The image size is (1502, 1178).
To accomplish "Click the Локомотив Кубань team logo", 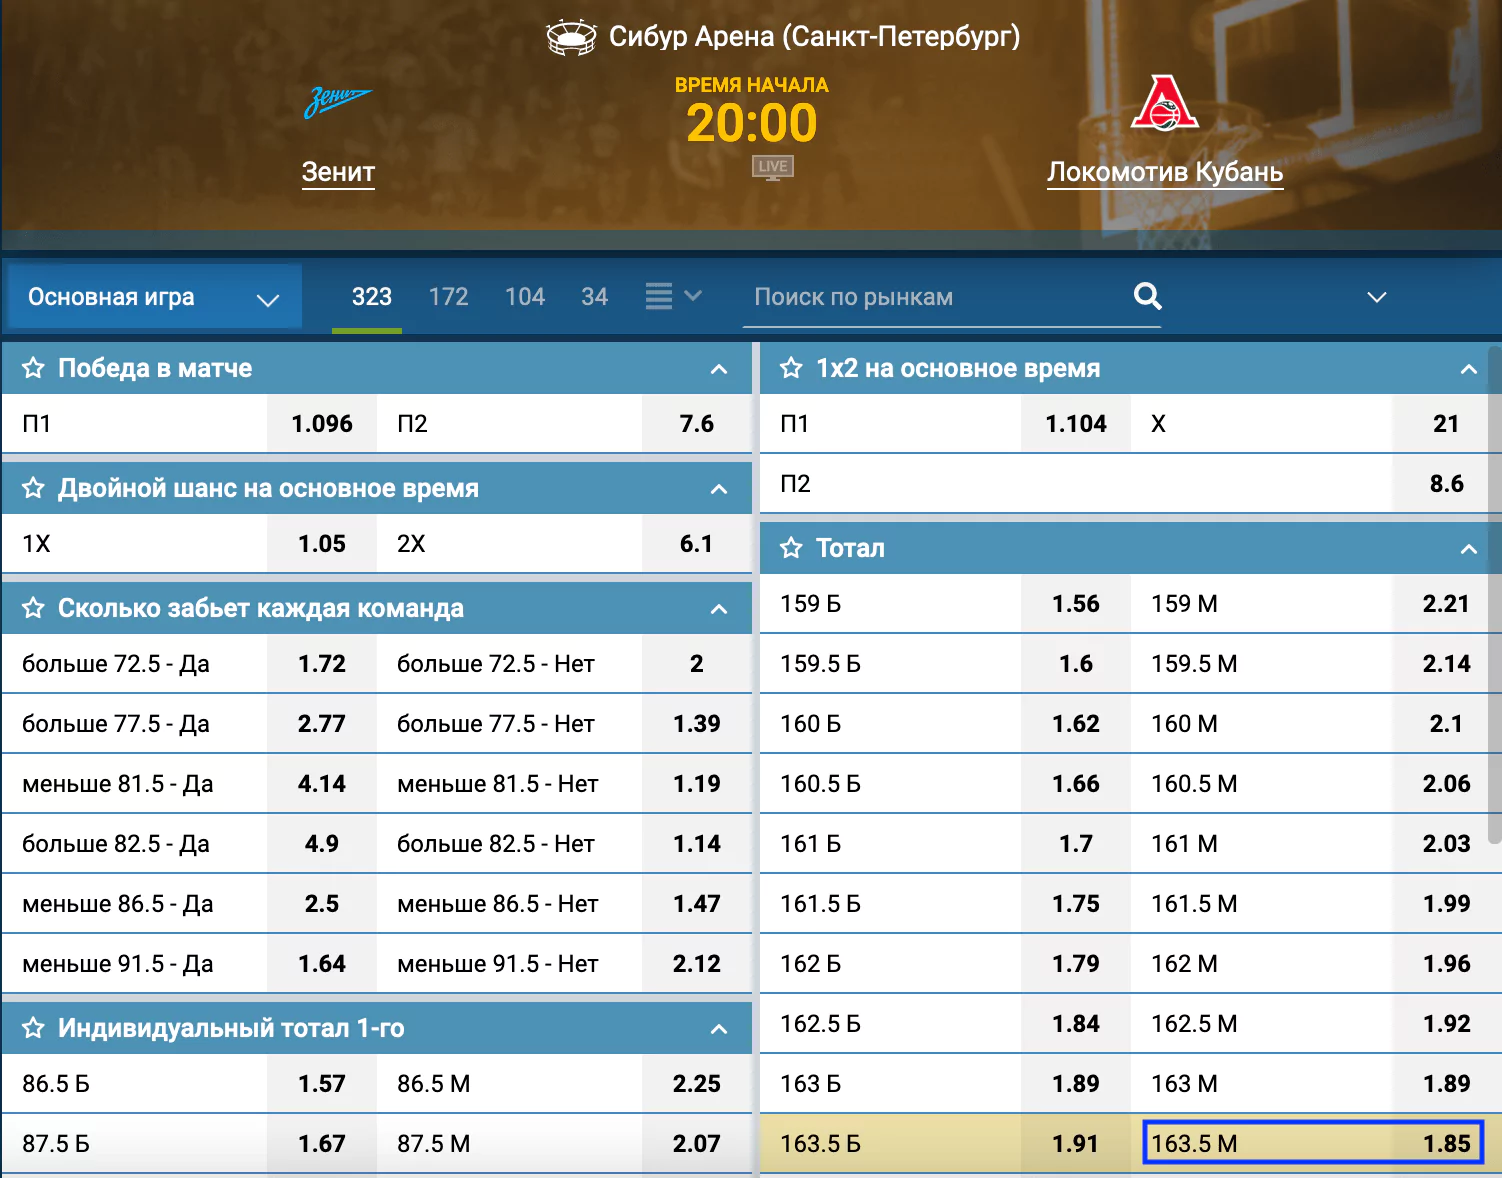I will coord(1164,103).
